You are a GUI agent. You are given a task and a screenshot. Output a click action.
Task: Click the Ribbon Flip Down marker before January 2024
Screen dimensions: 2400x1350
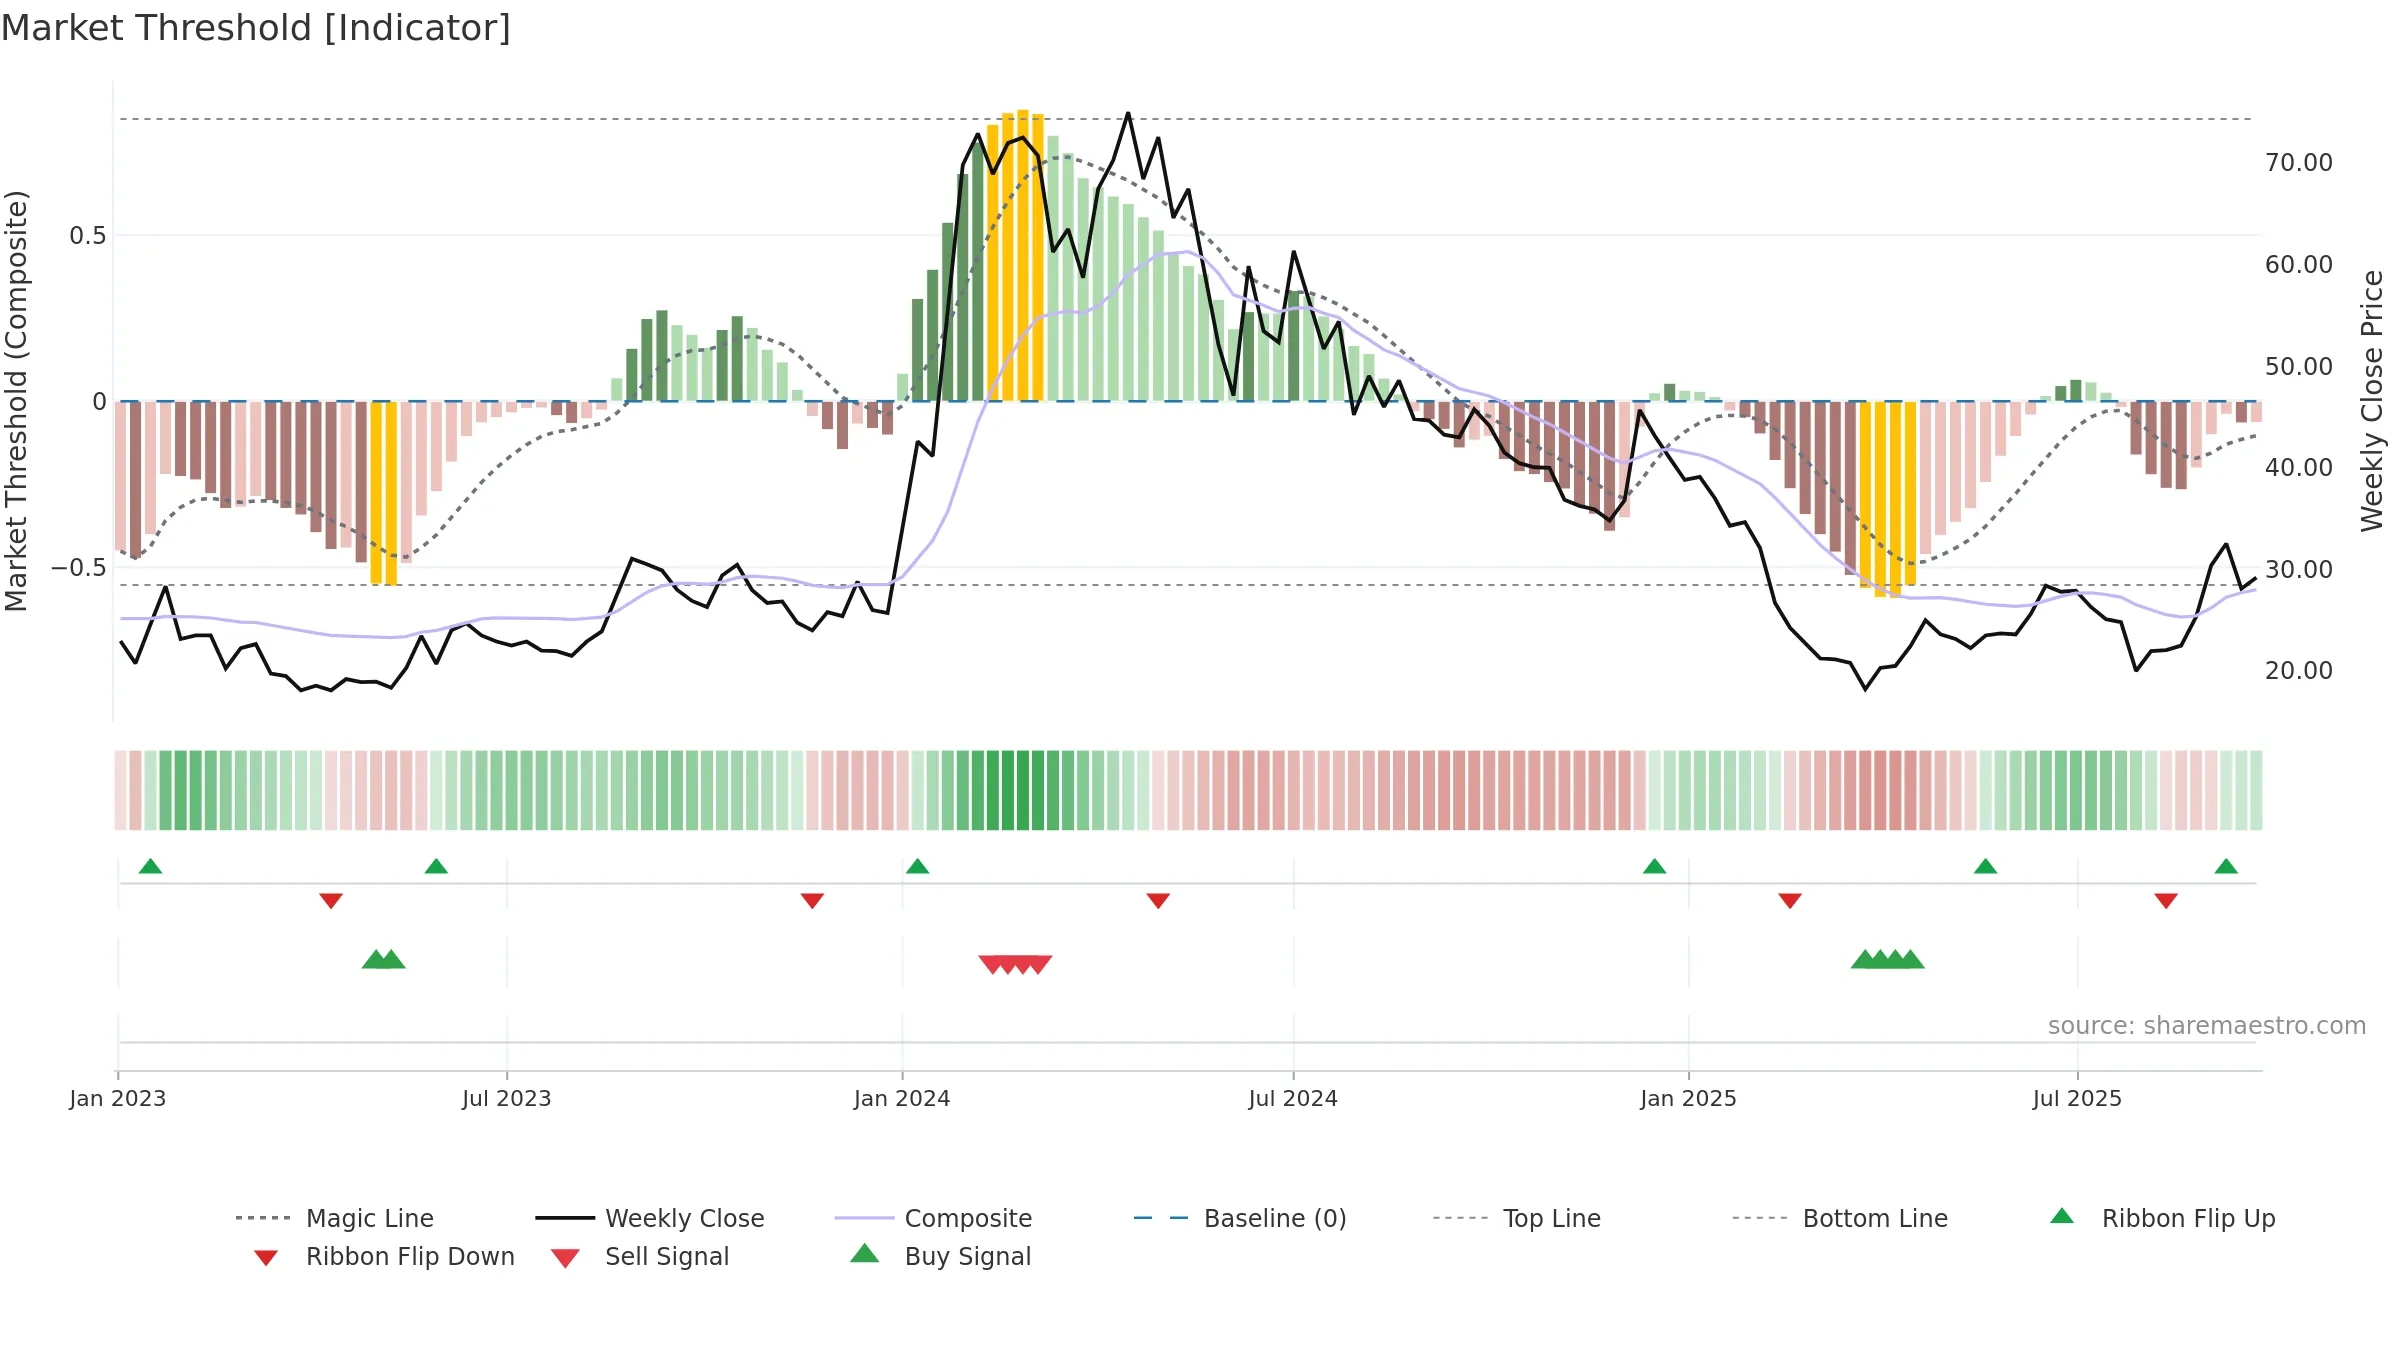pos(812,901)
